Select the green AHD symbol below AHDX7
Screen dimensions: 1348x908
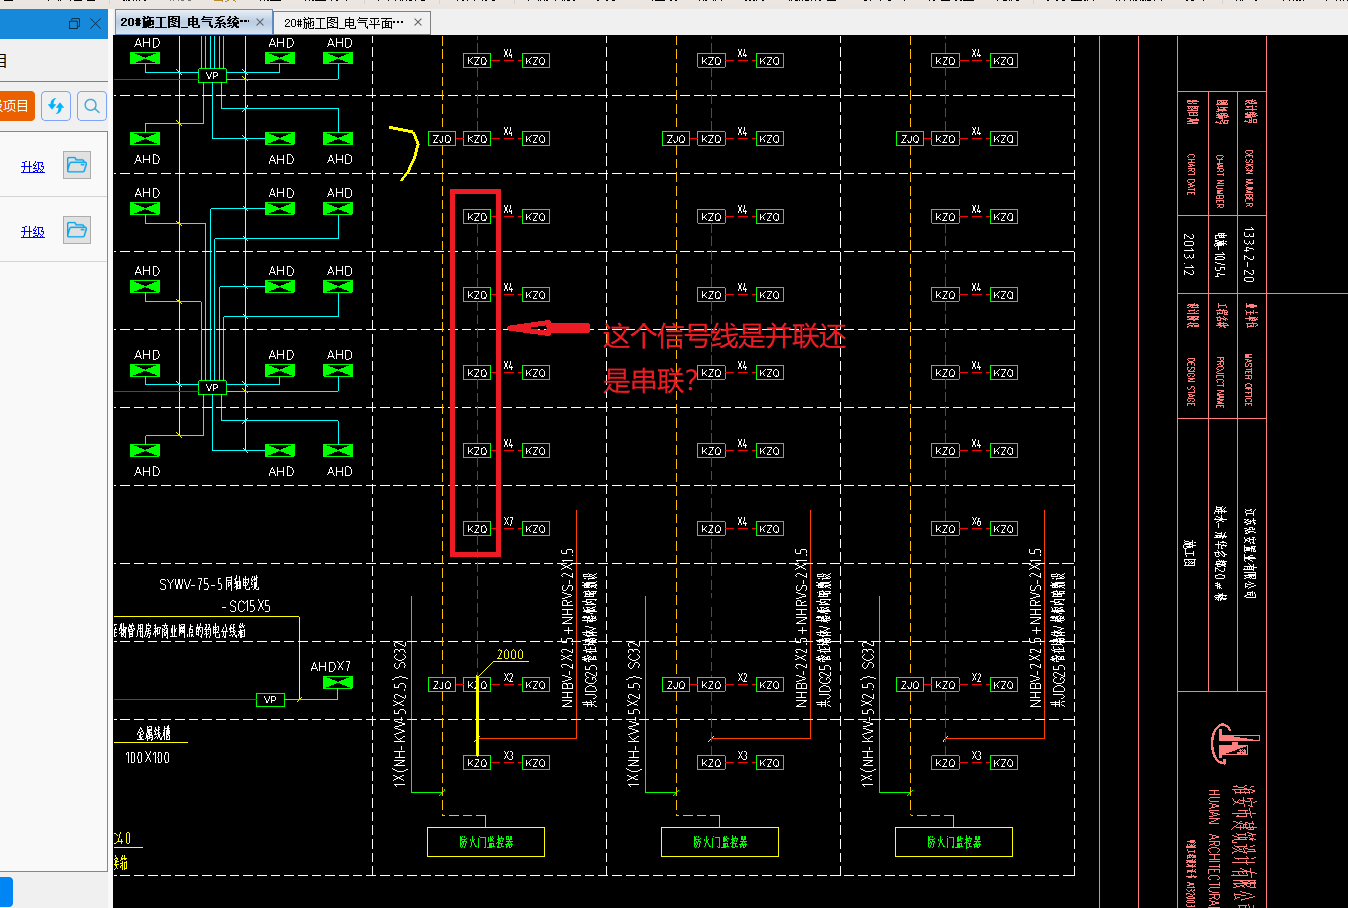(338, 683)
